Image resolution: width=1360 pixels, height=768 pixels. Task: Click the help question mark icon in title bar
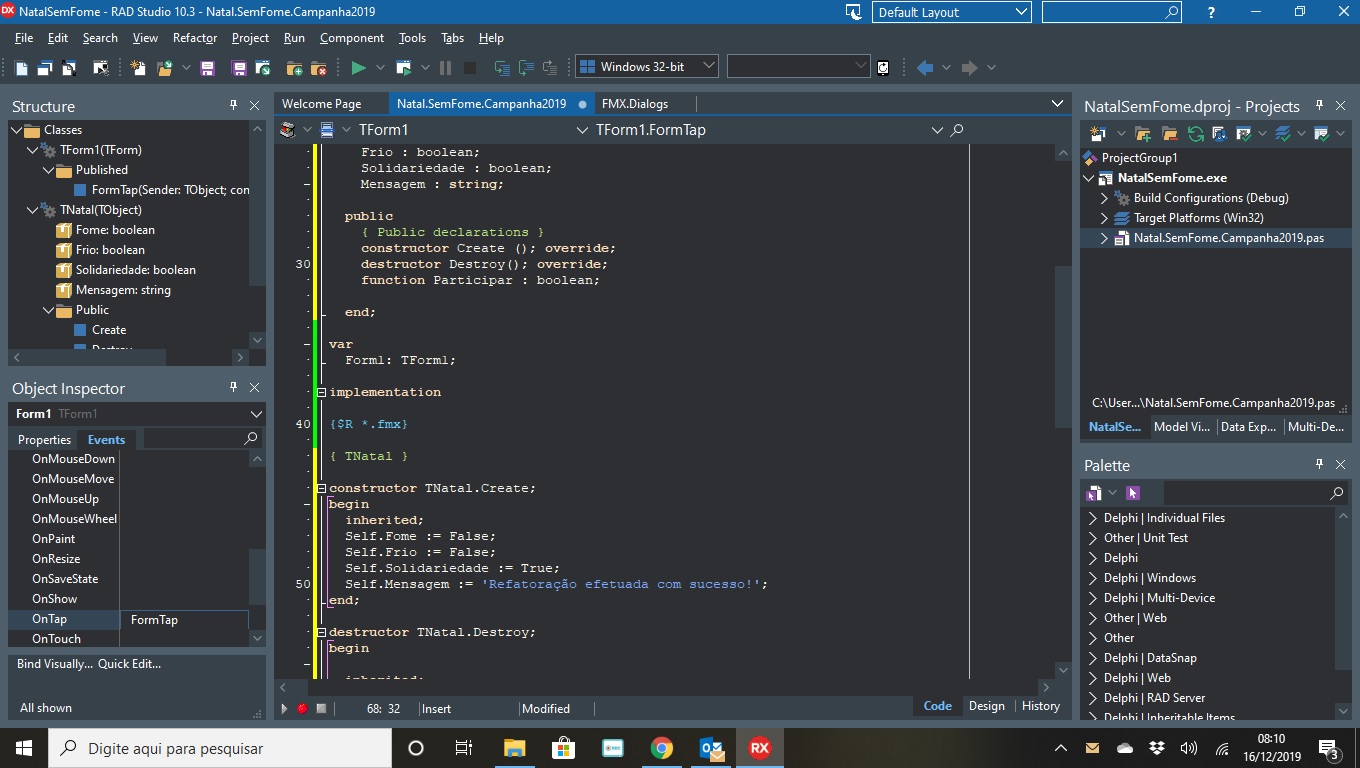coord(1212,12)
